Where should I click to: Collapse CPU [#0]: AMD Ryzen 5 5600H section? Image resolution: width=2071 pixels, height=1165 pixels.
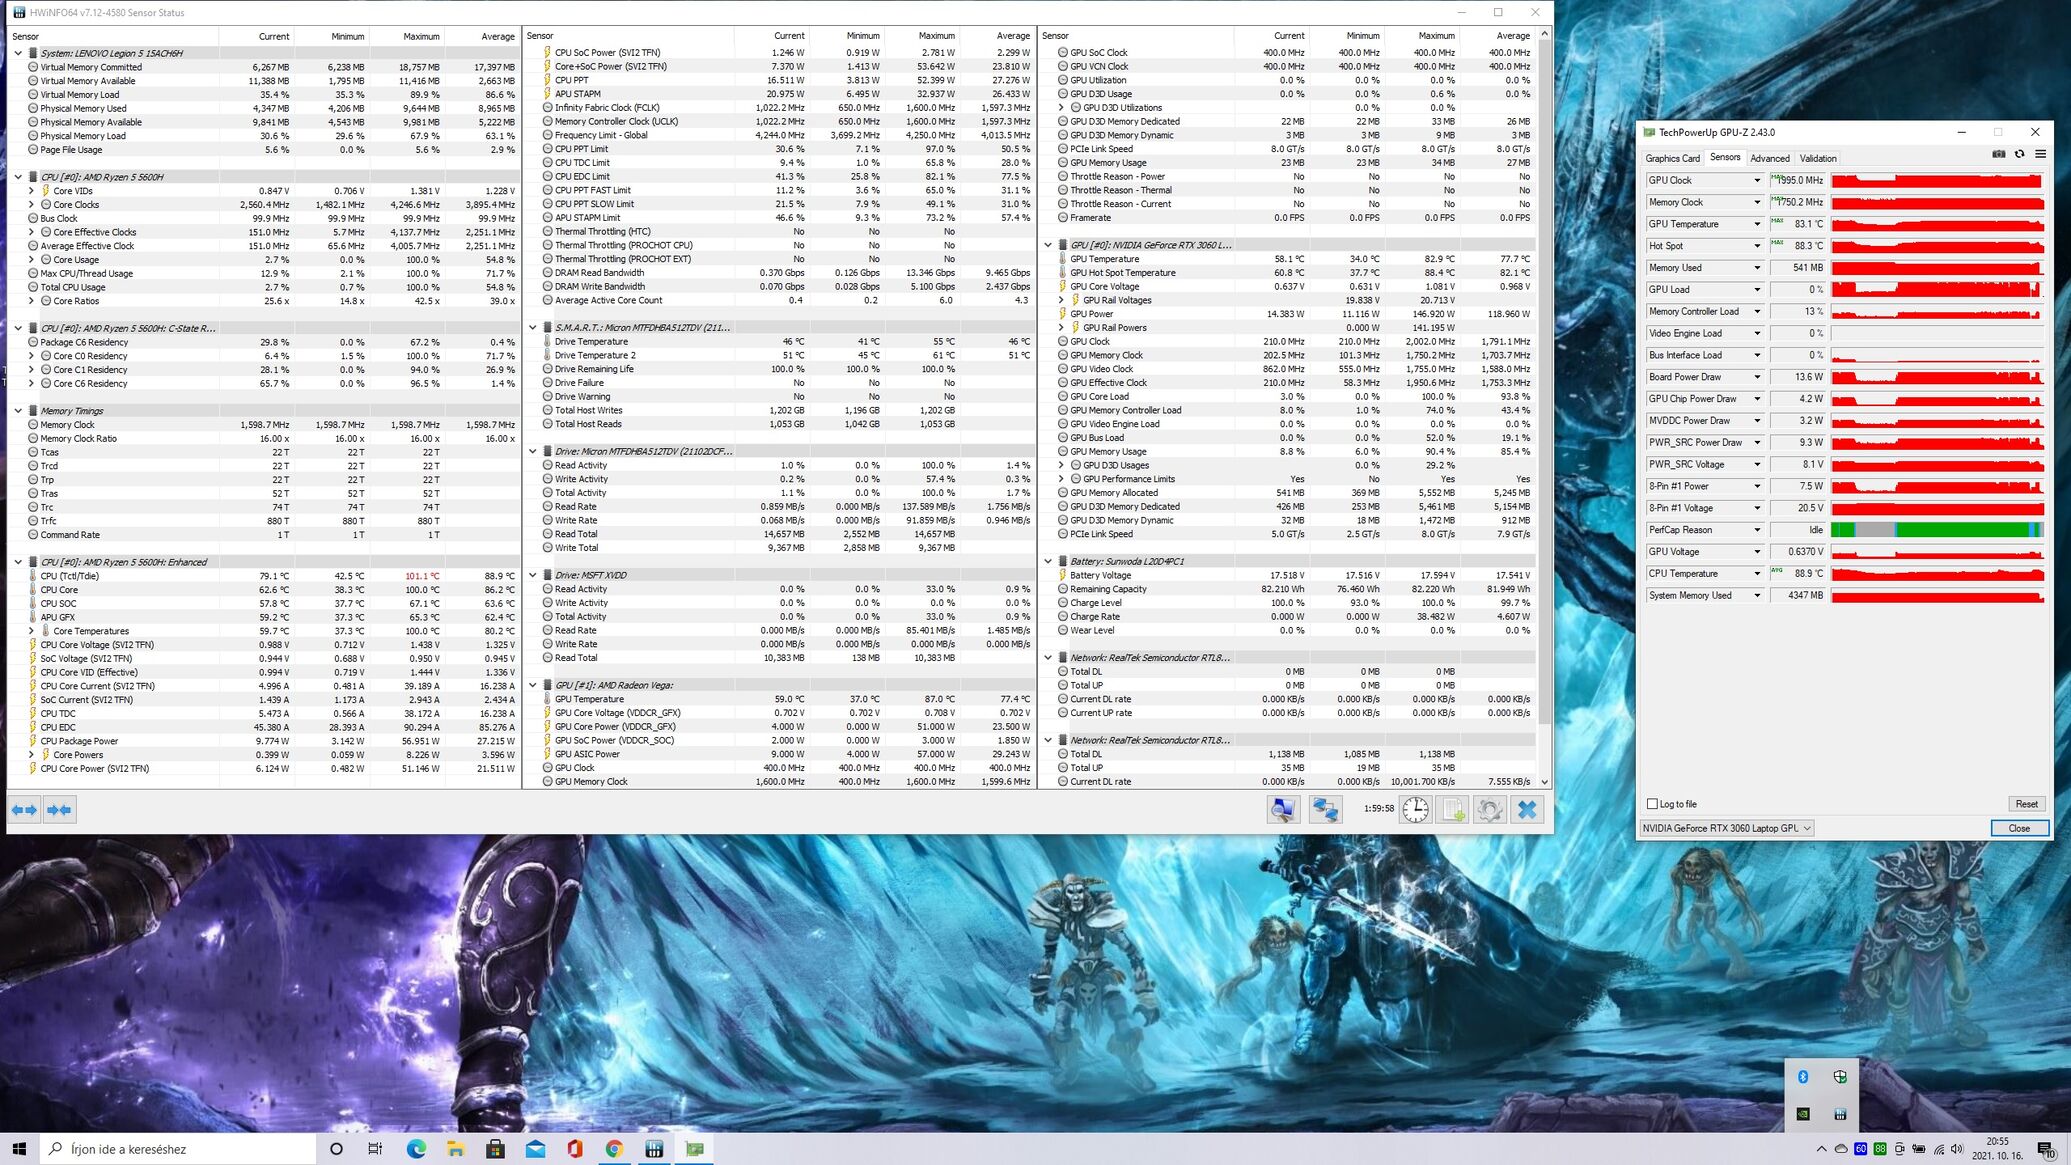pos(18,177)
